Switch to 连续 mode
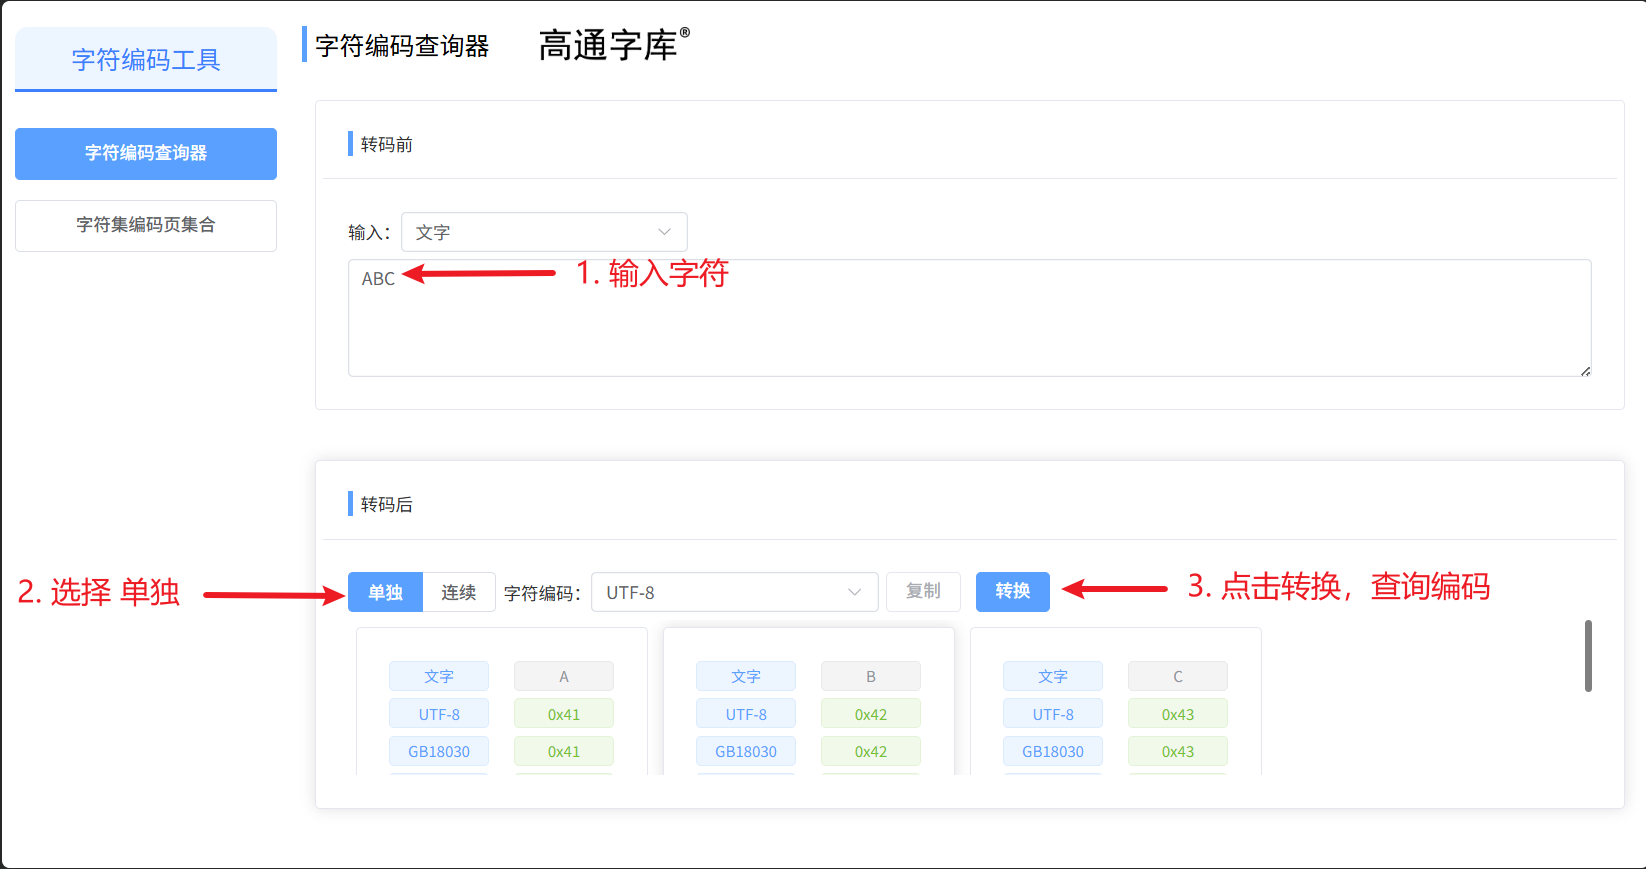Screen dimensions: 1646x869 pos(459,592)
